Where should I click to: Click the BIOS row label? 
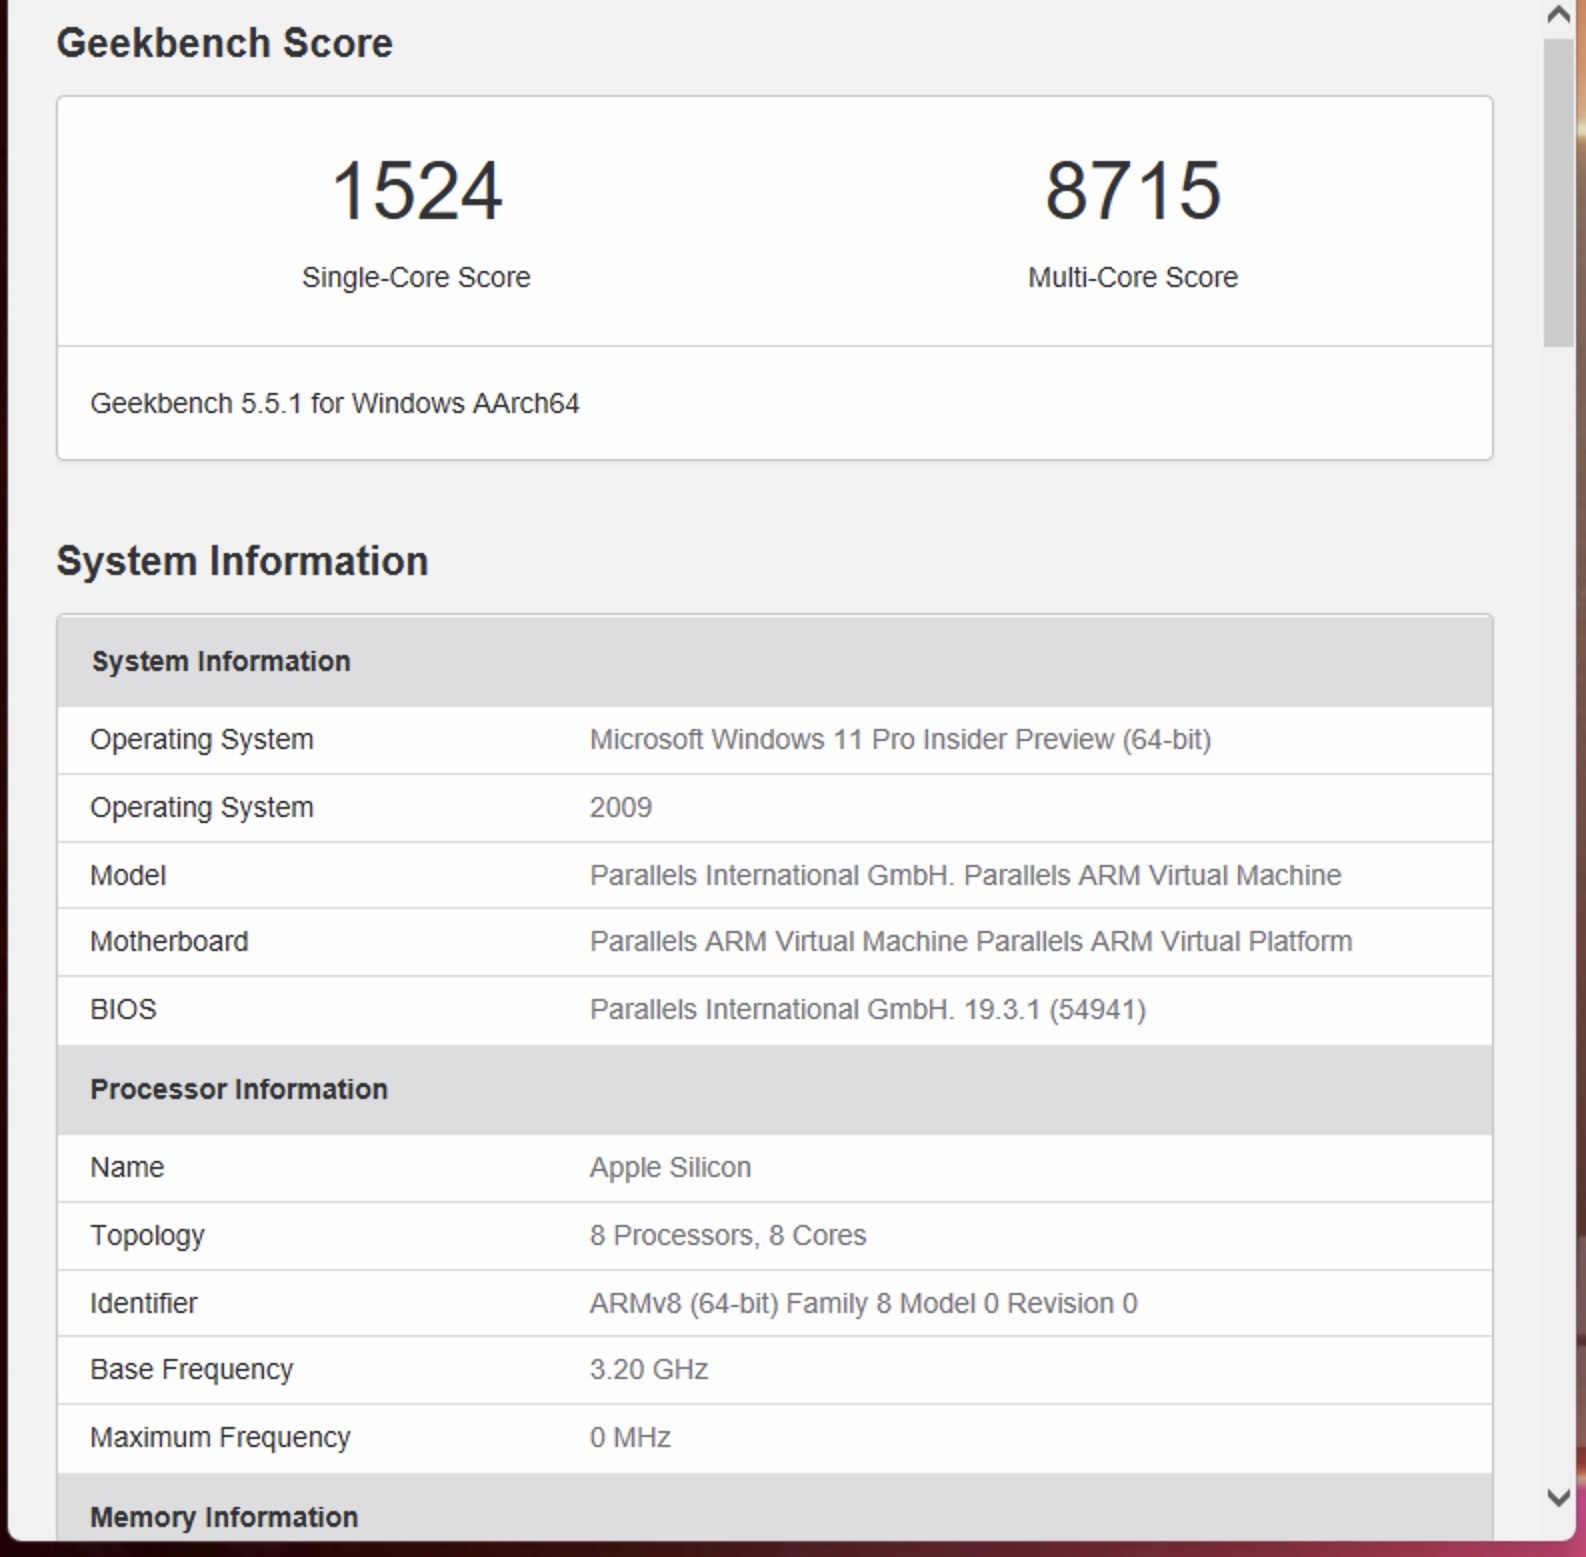click(x=123, y=1009)
